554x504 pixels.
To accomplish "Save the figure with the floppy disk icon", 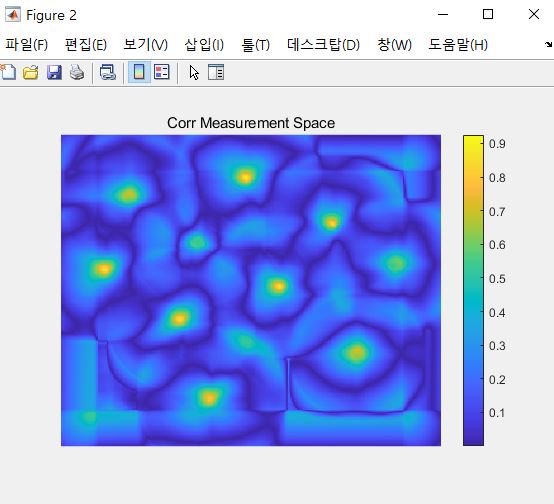I will 54,72.
